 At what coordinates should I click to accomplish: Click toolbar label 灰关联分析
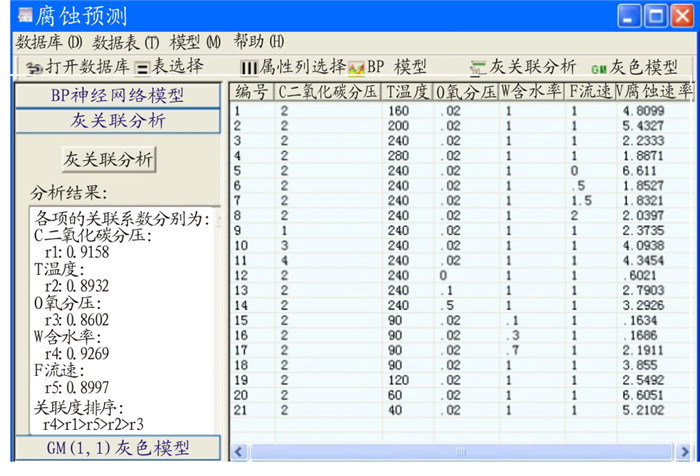tap(533, 67)
